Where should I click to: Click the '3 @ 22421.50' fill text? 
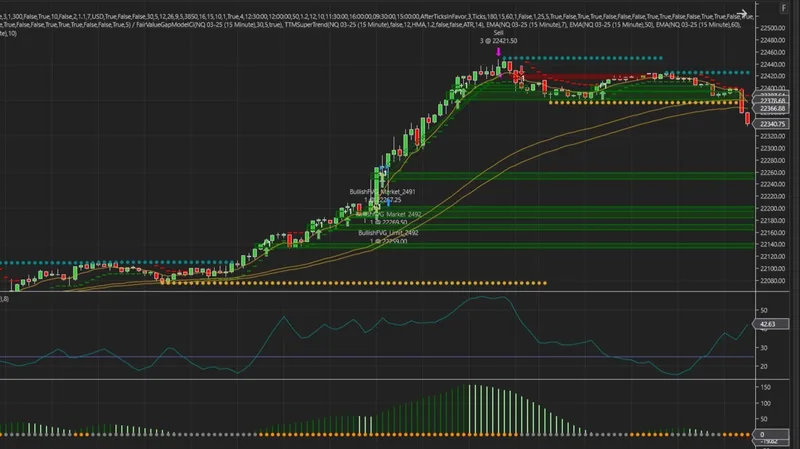(498, 41)
